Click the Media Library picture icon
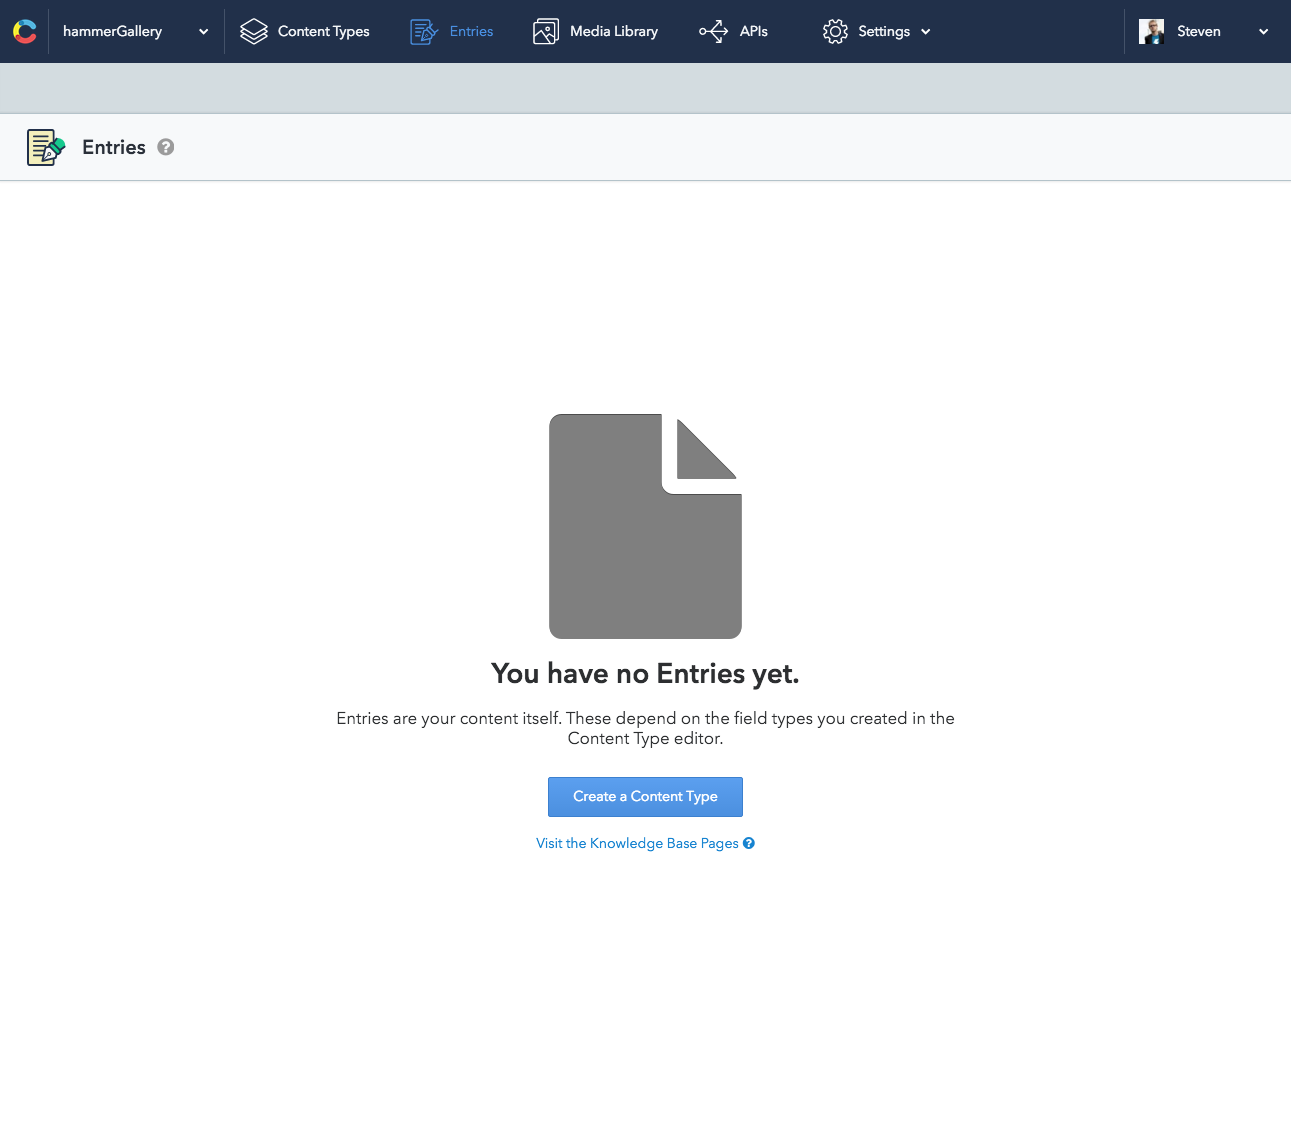This screenshot has height=1133, width=1291. pos(546,32)
